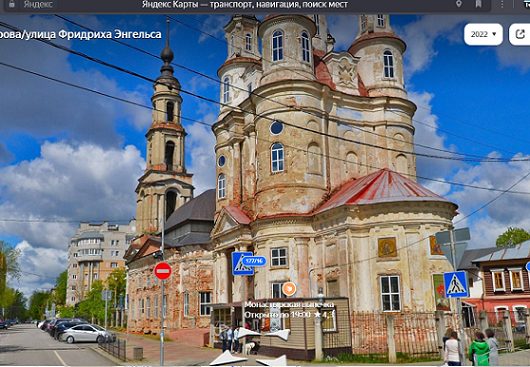Click the location pin icon in the address bar
Screen dimensions: 530x367
[x=459, y=4]
